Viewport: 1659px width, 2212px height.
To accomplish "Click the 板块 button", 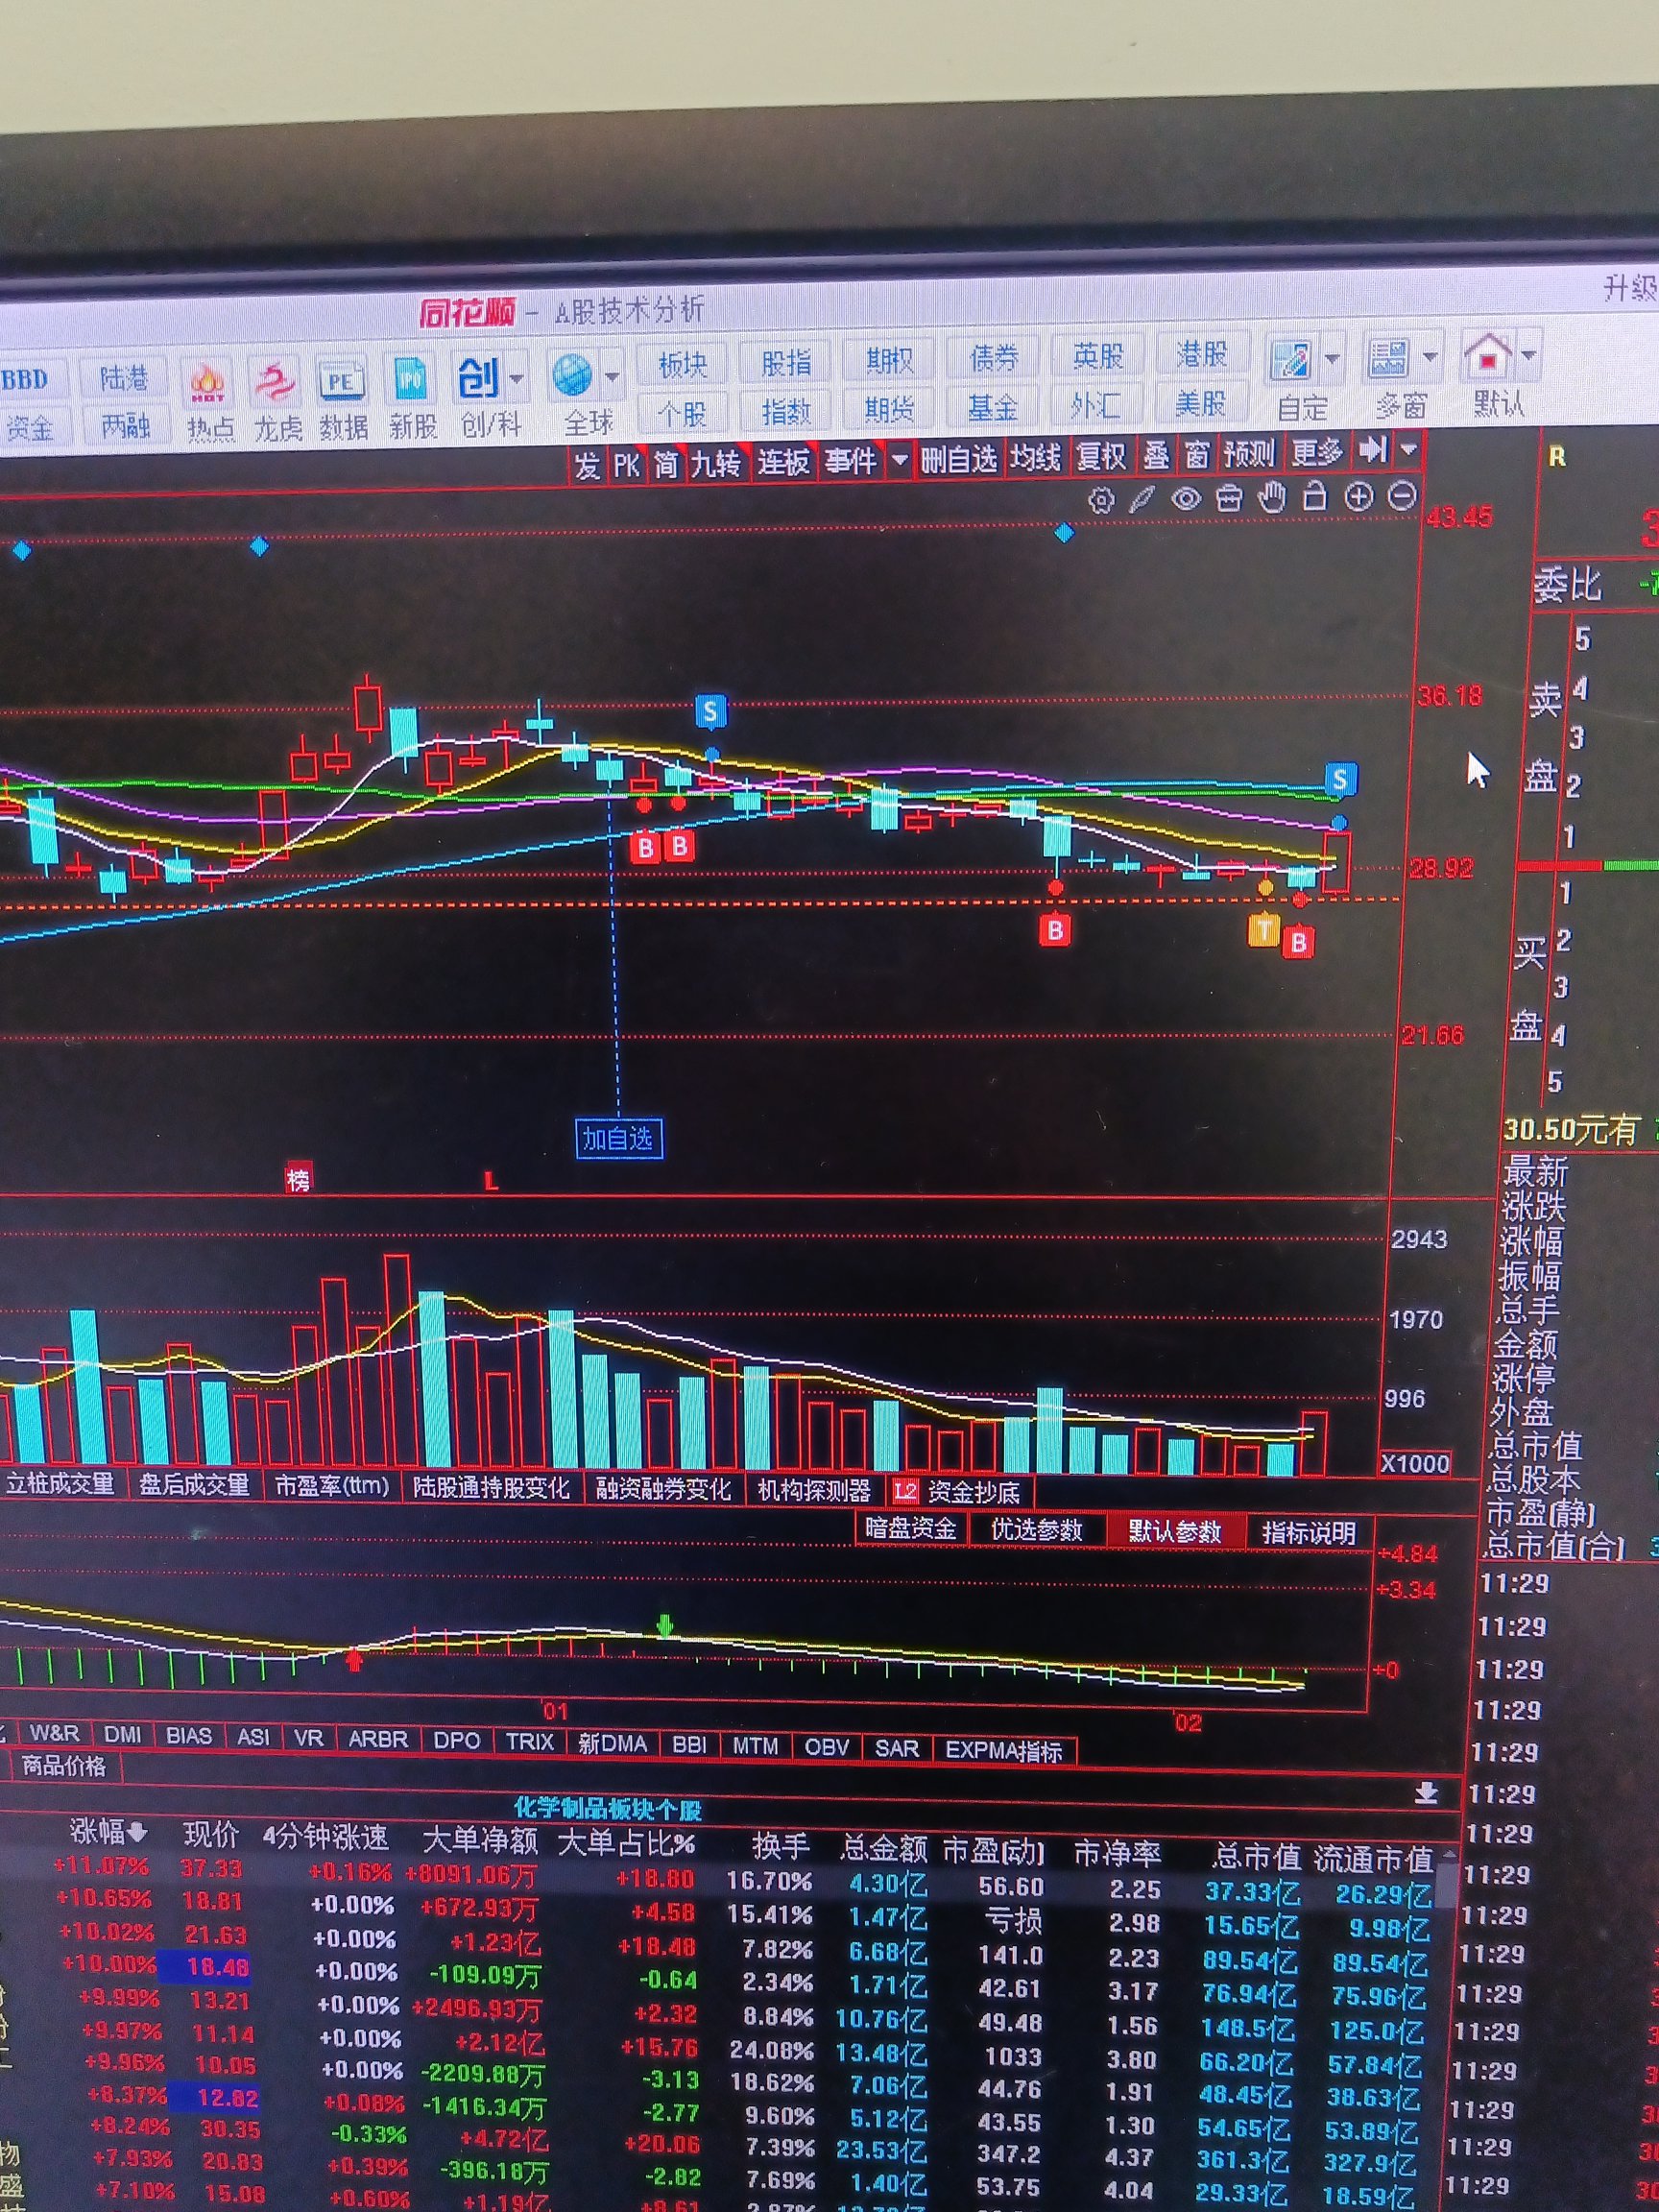I will [683, 366].
